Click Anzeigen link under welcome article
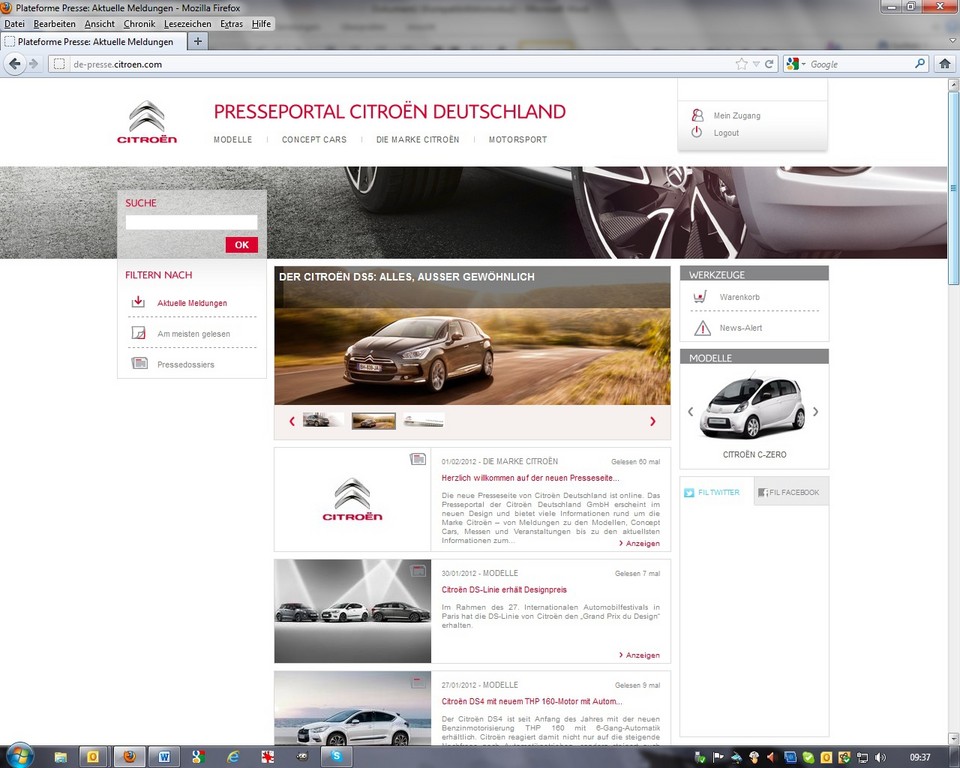 tap(639, 543)
